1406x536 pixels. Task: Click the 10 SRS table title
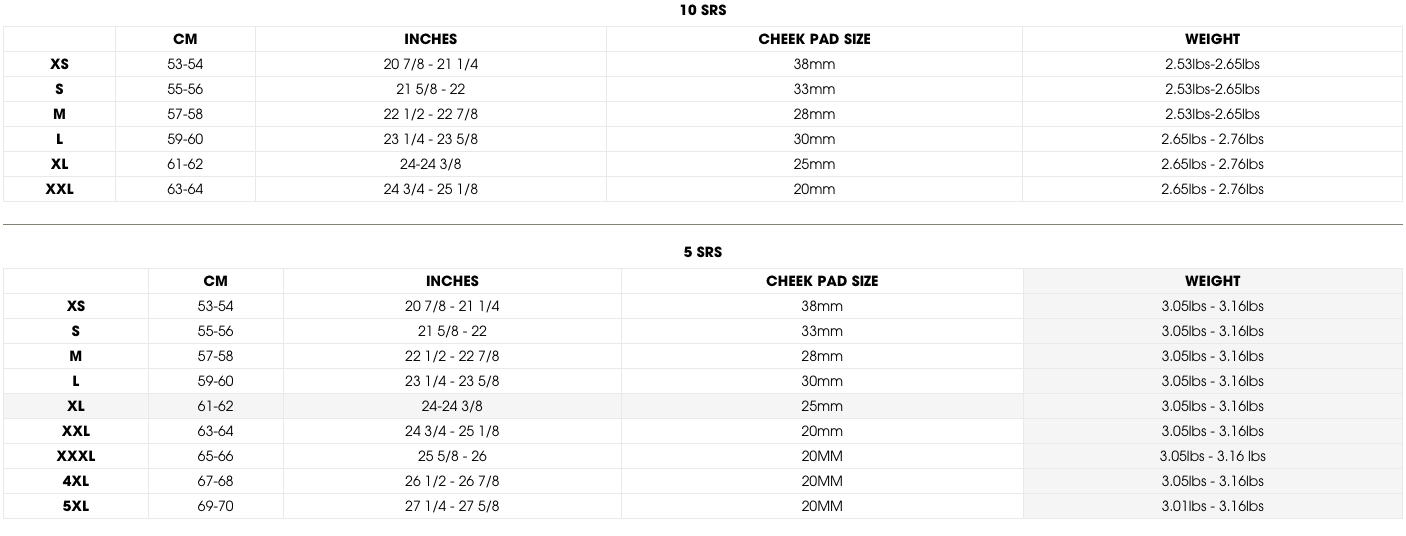pyautogui.click(x=702, y=10)
